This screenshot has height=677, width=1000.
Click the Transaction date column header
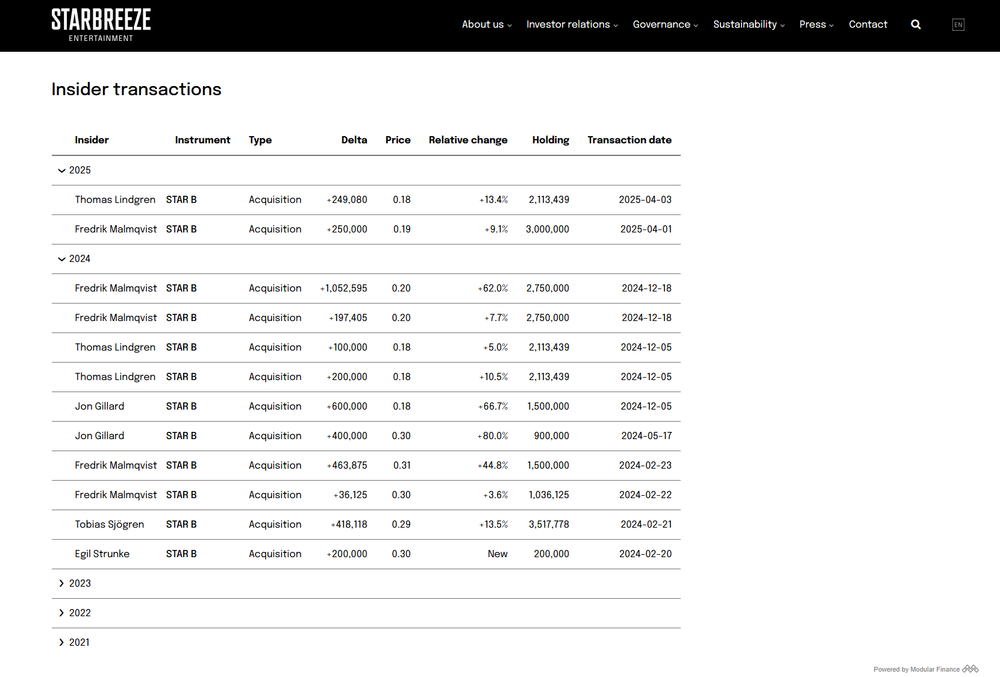click(x=629, y=140)
